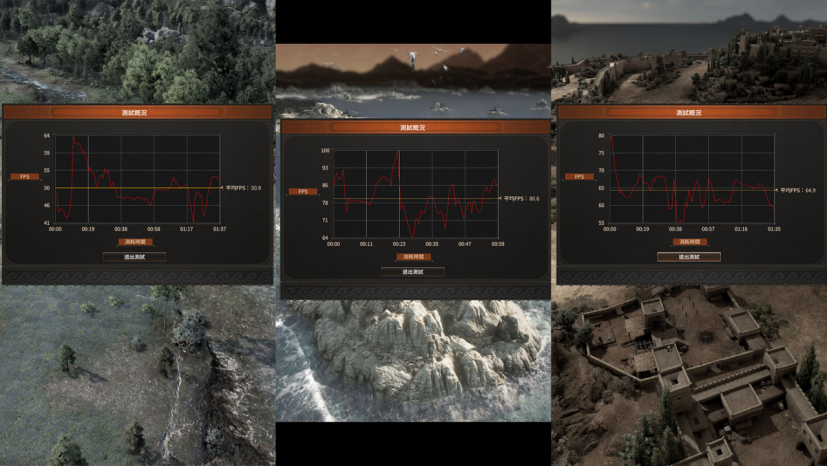Screen dimensions: 828x466
Task: Click the 01:37 time label in left chart
Action: click(219, 229)
